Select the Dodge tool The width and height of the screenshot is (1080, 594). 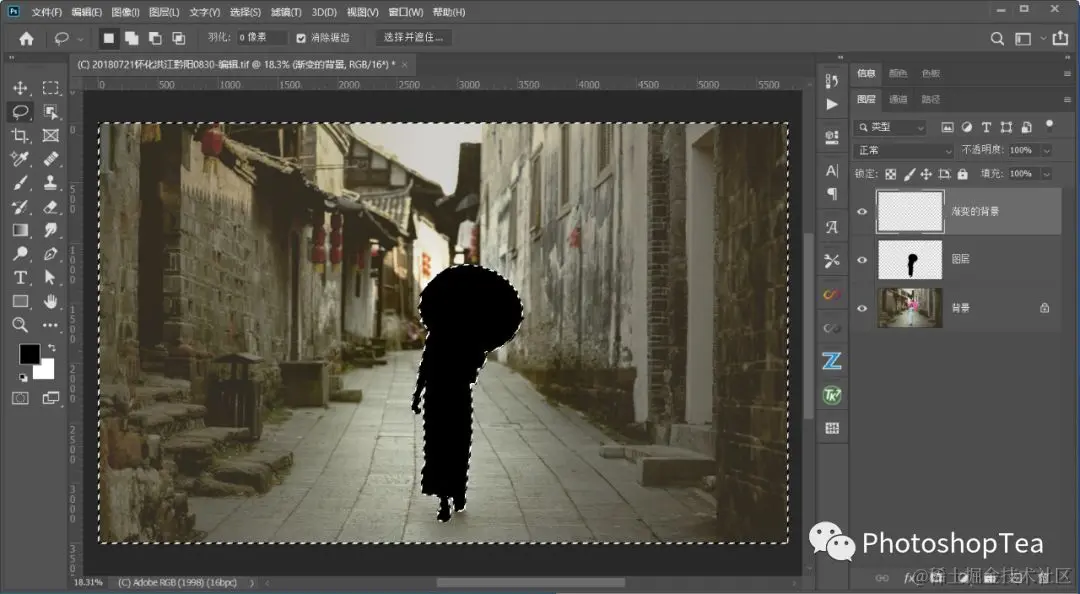(20, 254)
